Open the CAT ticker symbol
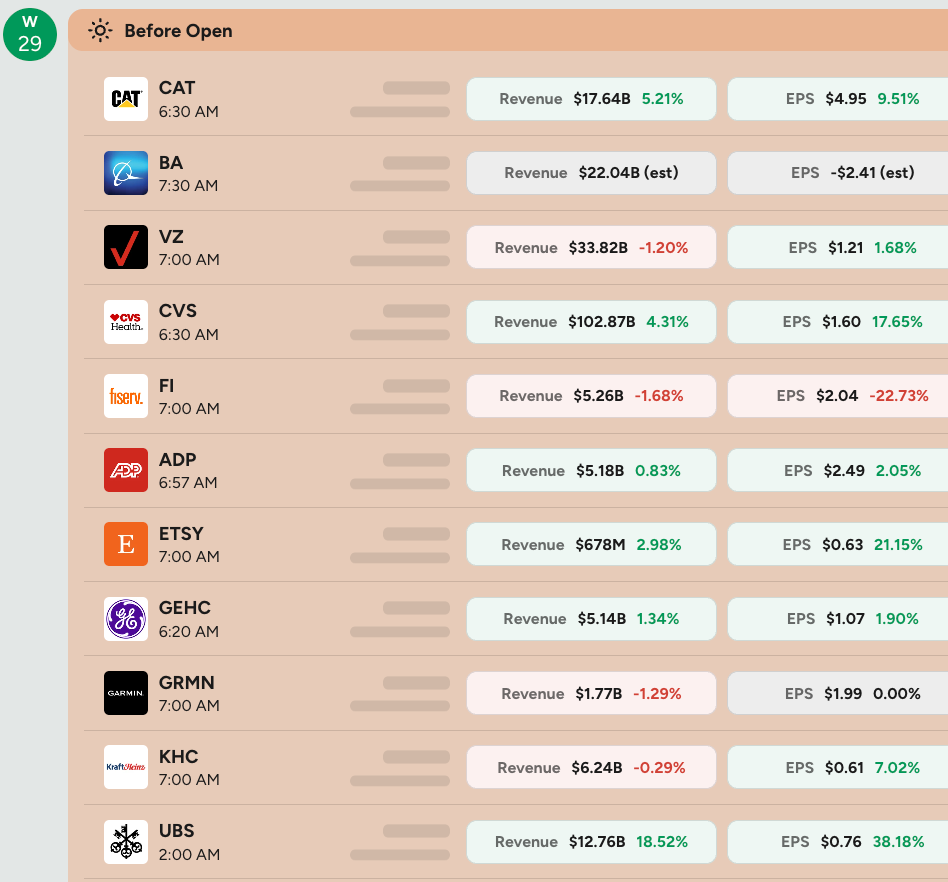This screenshot has height=882, width=948. 177,88
